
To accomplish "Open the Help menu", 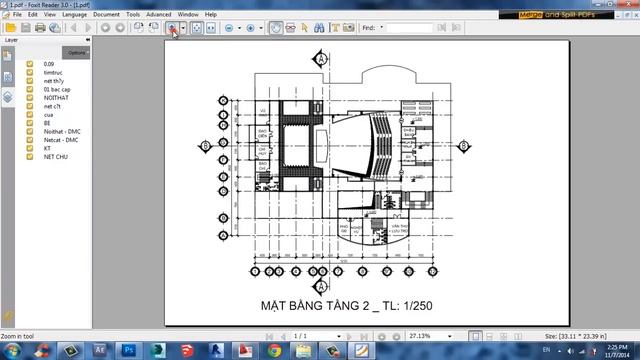I will pyautogui.click(x=211, y=14).
